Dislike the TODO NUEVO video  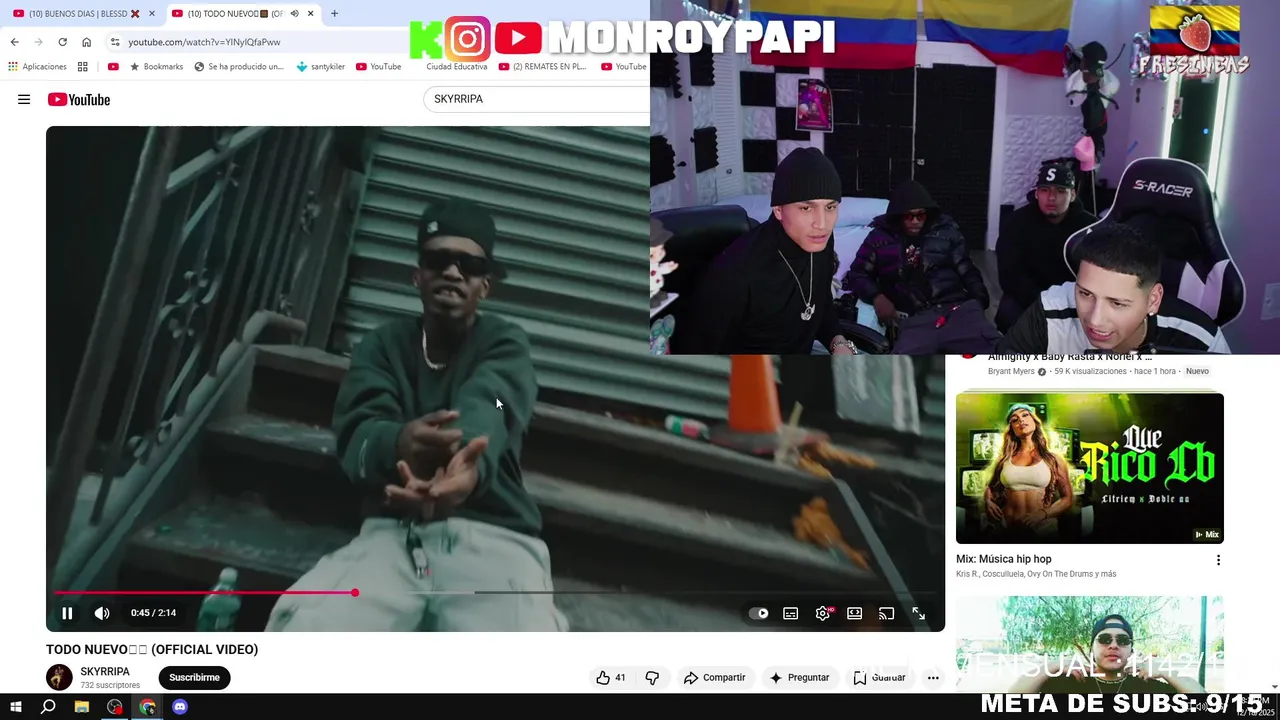(x=652, y=677)
